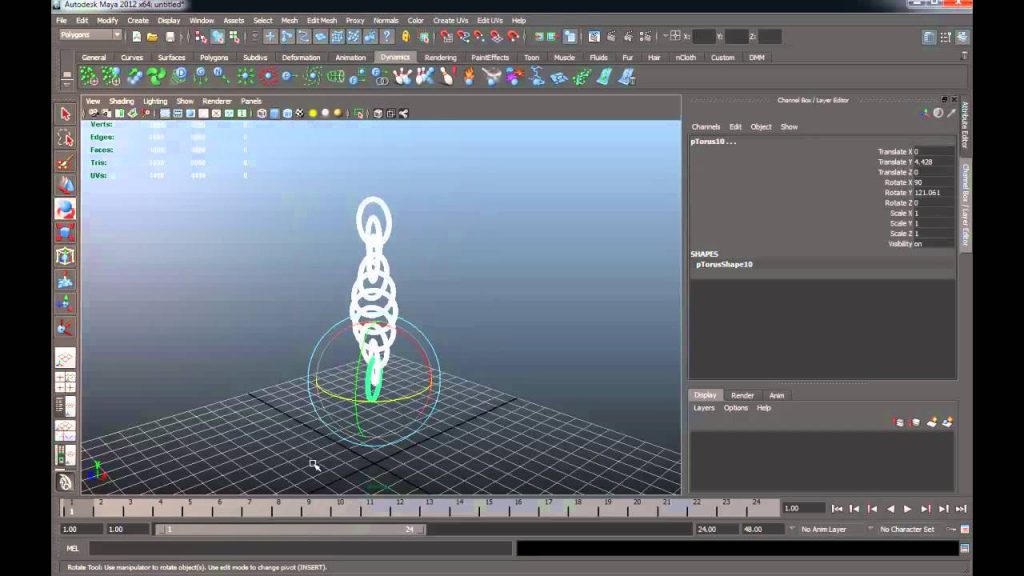Click the range slider bar handle
Viewport: 1024px width, 576px height.
(290, 530)
